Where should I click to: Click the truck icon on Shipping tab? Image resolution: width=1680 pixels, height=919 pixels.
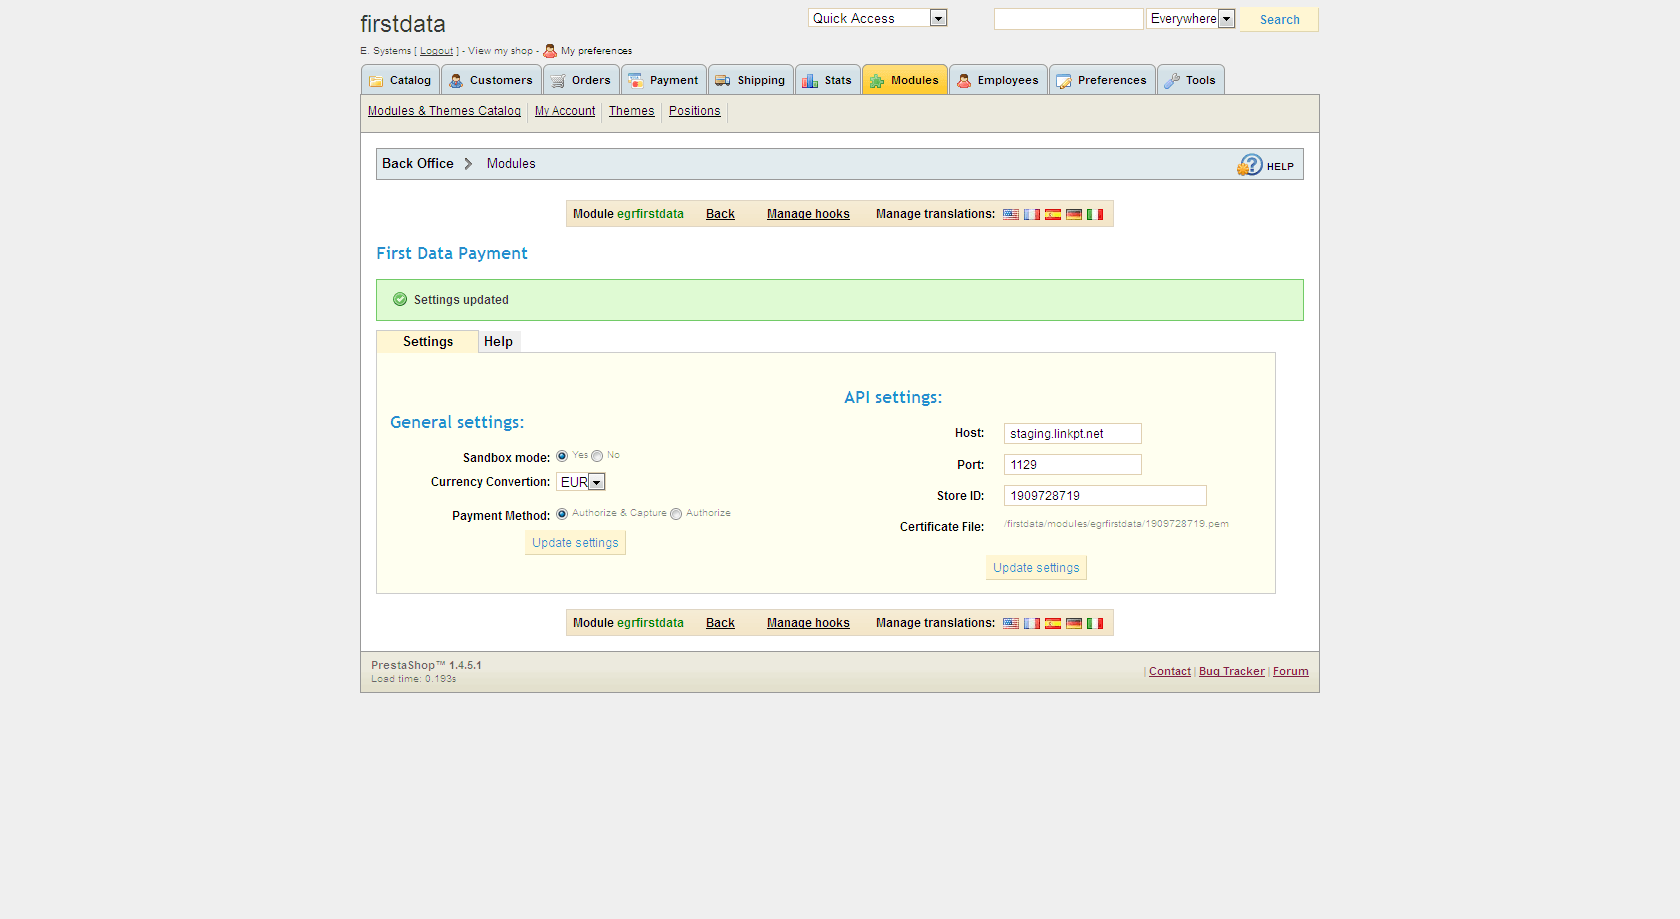click(x=723, y=81)
